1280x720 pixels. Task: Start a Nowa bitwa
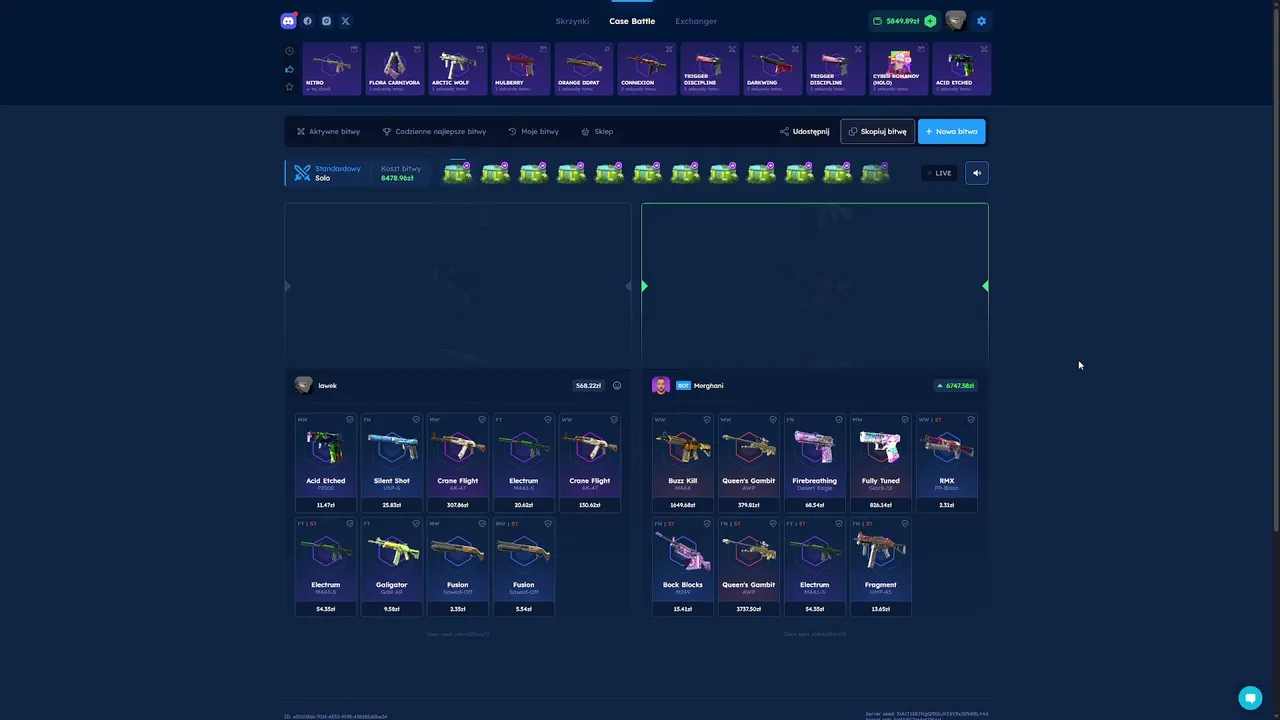tap(951, 132)
